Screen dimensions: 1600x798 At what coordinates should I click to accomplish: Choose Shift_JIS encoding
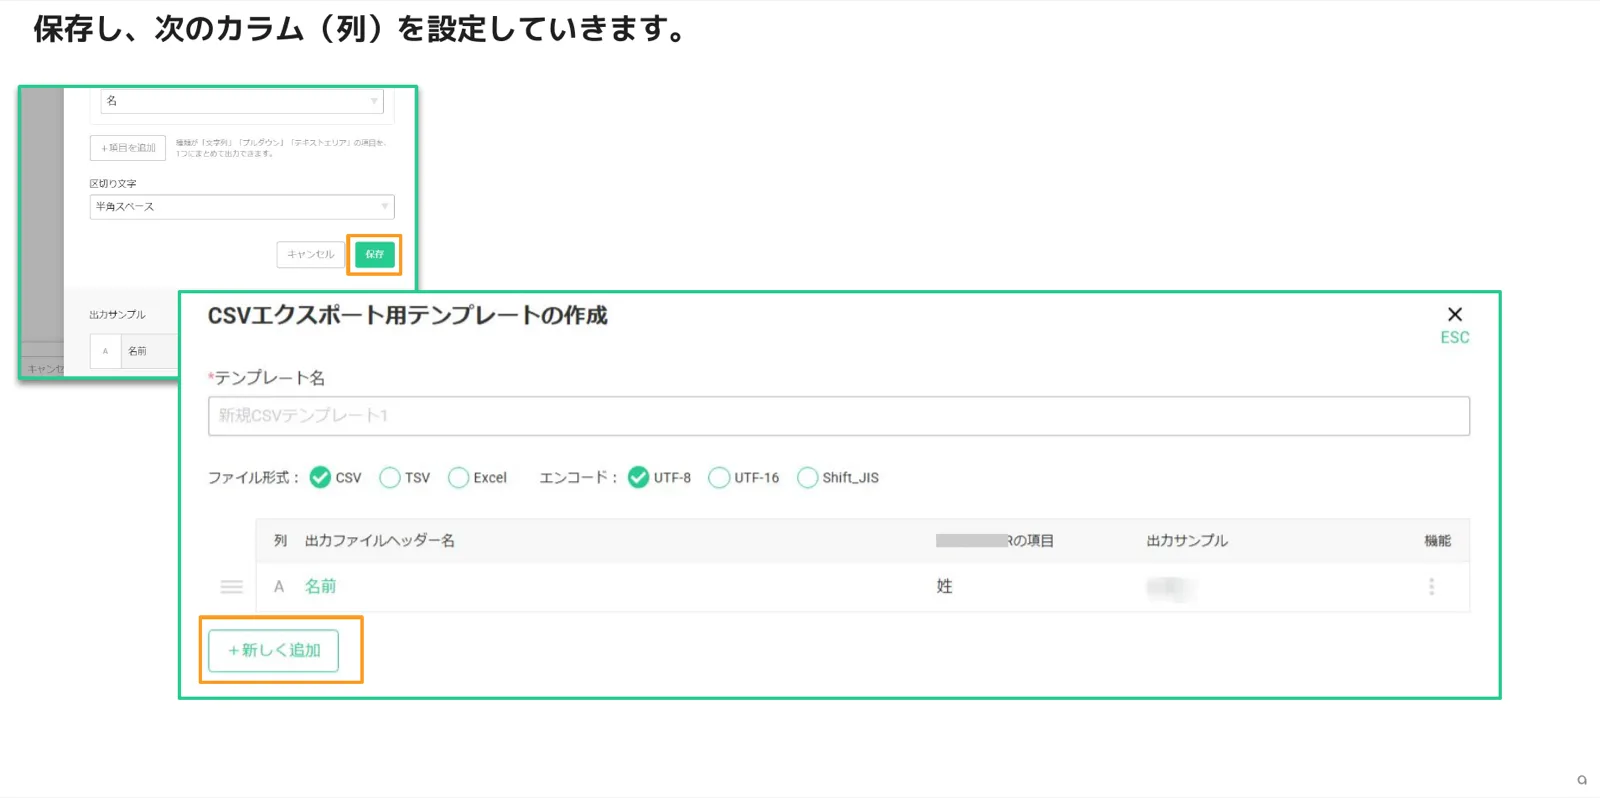pos(807,478)
